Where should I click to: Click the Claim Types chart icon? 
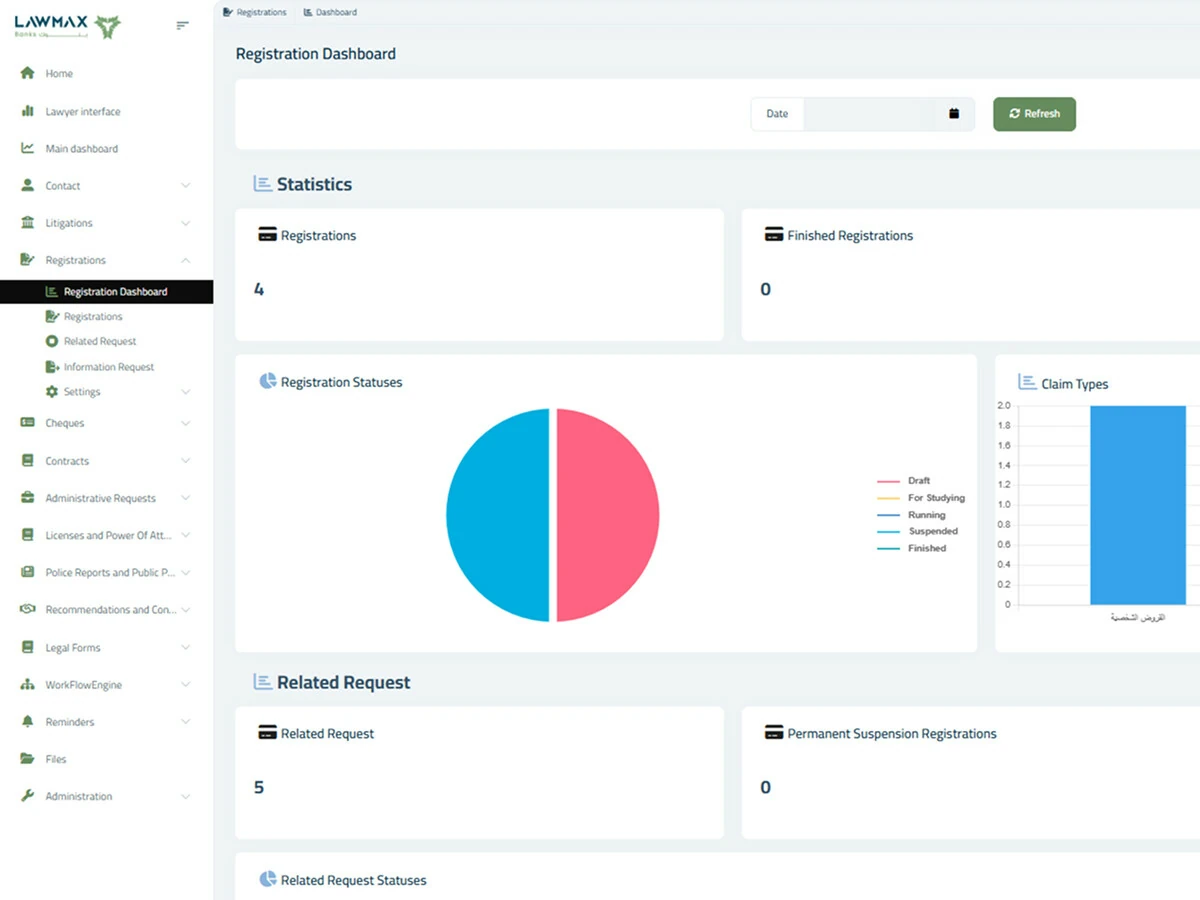pyautogui.click(x=1027, y=382)
